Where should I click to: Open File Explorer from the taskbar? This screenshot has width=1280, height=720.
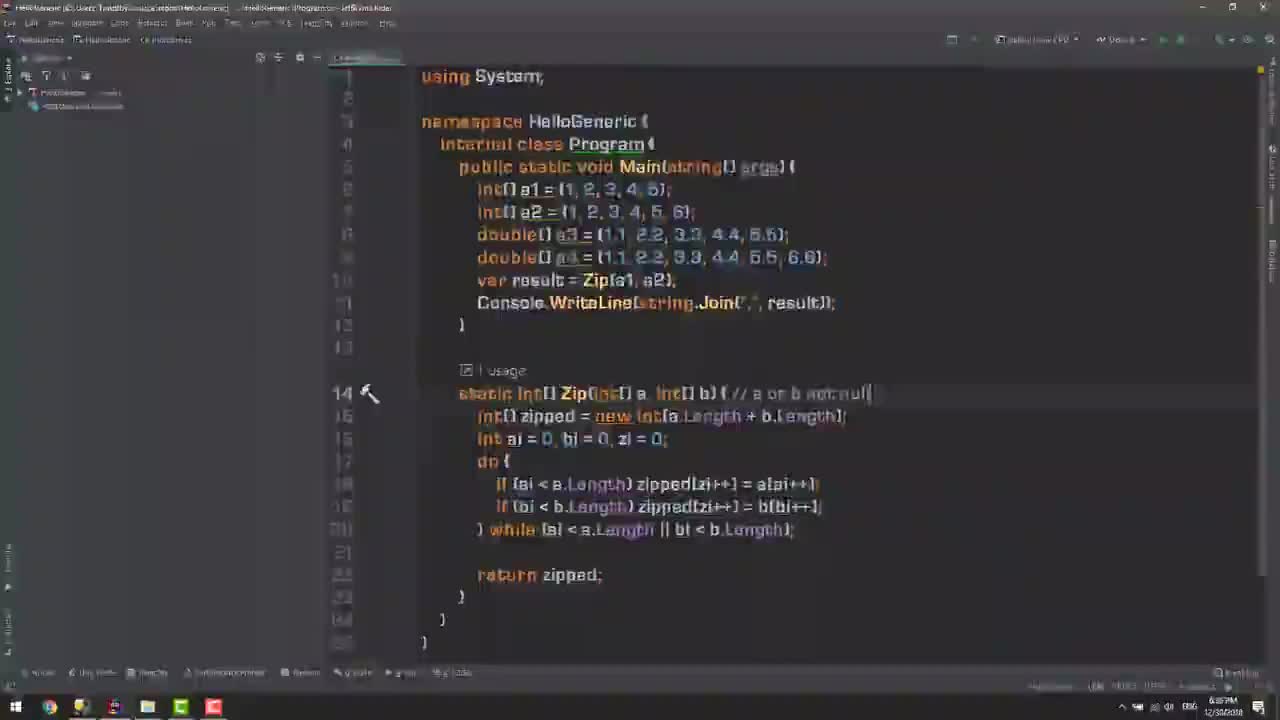point(147,708)
